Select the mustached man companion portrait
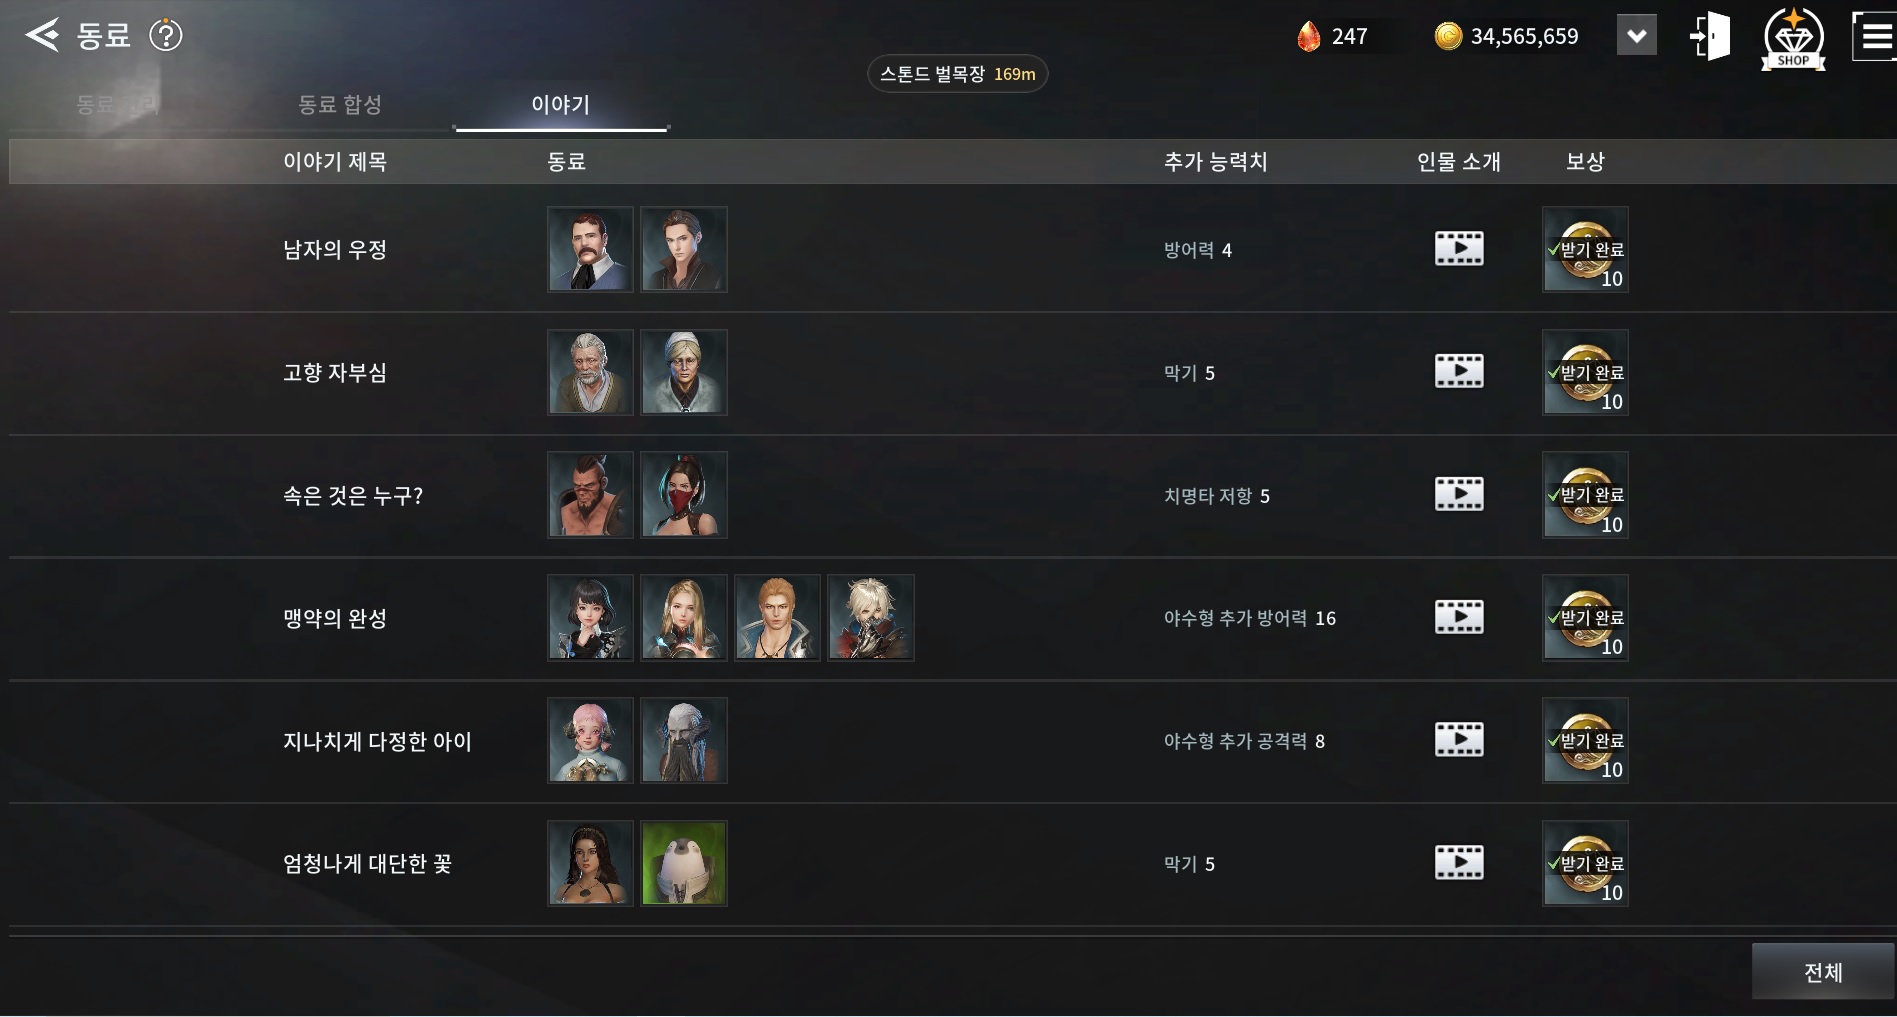This screenshot has width=1897, height=1017. point(590,249)
